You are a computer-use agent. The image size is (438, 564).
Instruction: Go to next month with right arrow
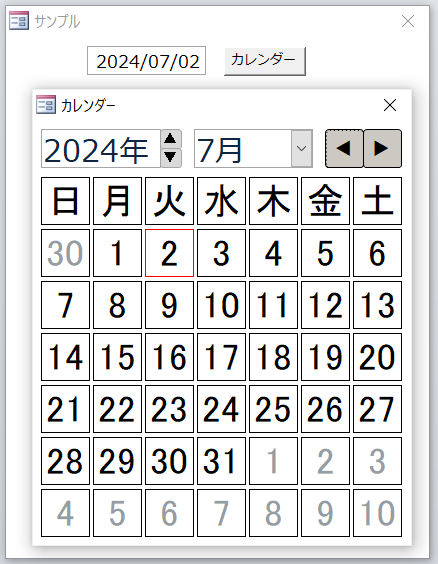point(383,149)
